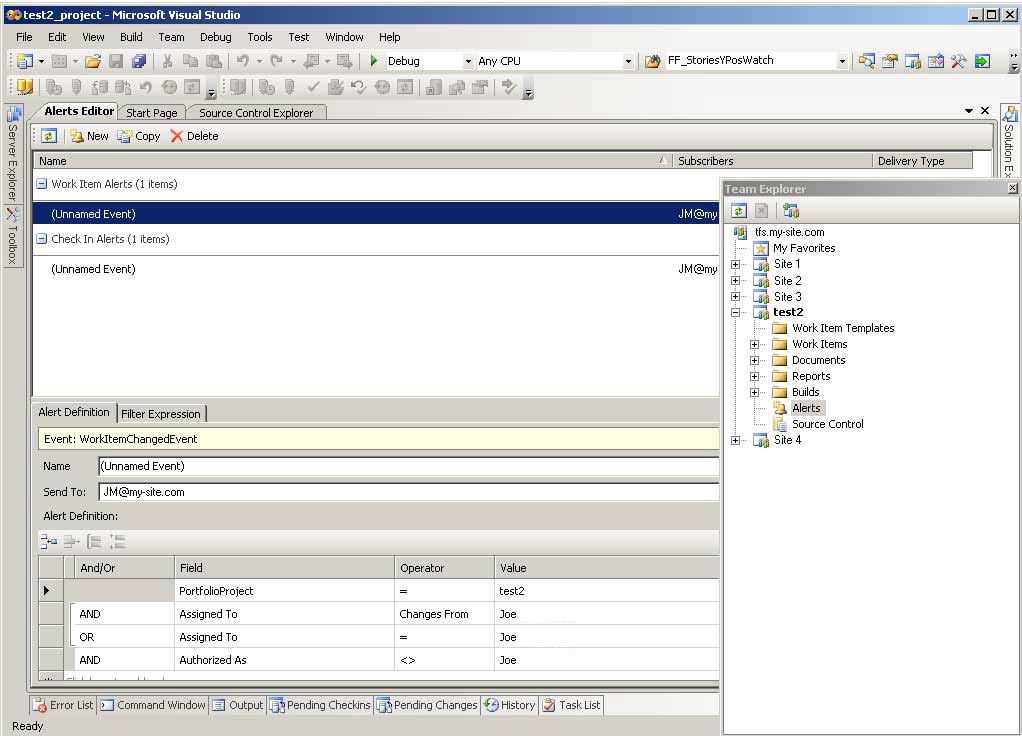Click the green arrow icon at toolbar end
Viewport: 1022px width, 736px height.
pos(982,61)
